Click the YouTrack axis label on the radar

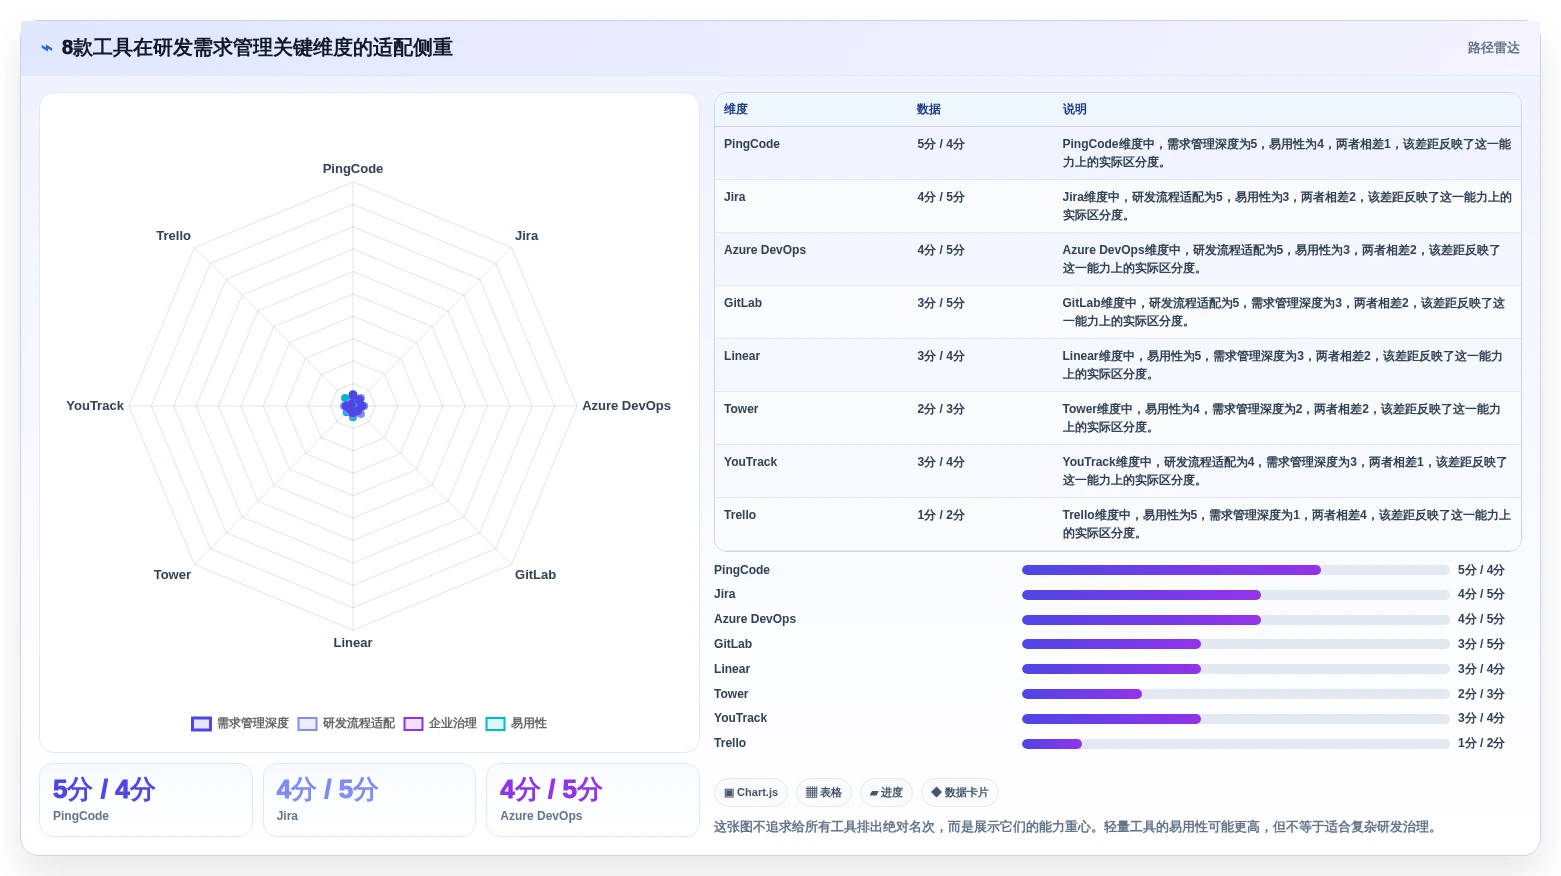95,406
